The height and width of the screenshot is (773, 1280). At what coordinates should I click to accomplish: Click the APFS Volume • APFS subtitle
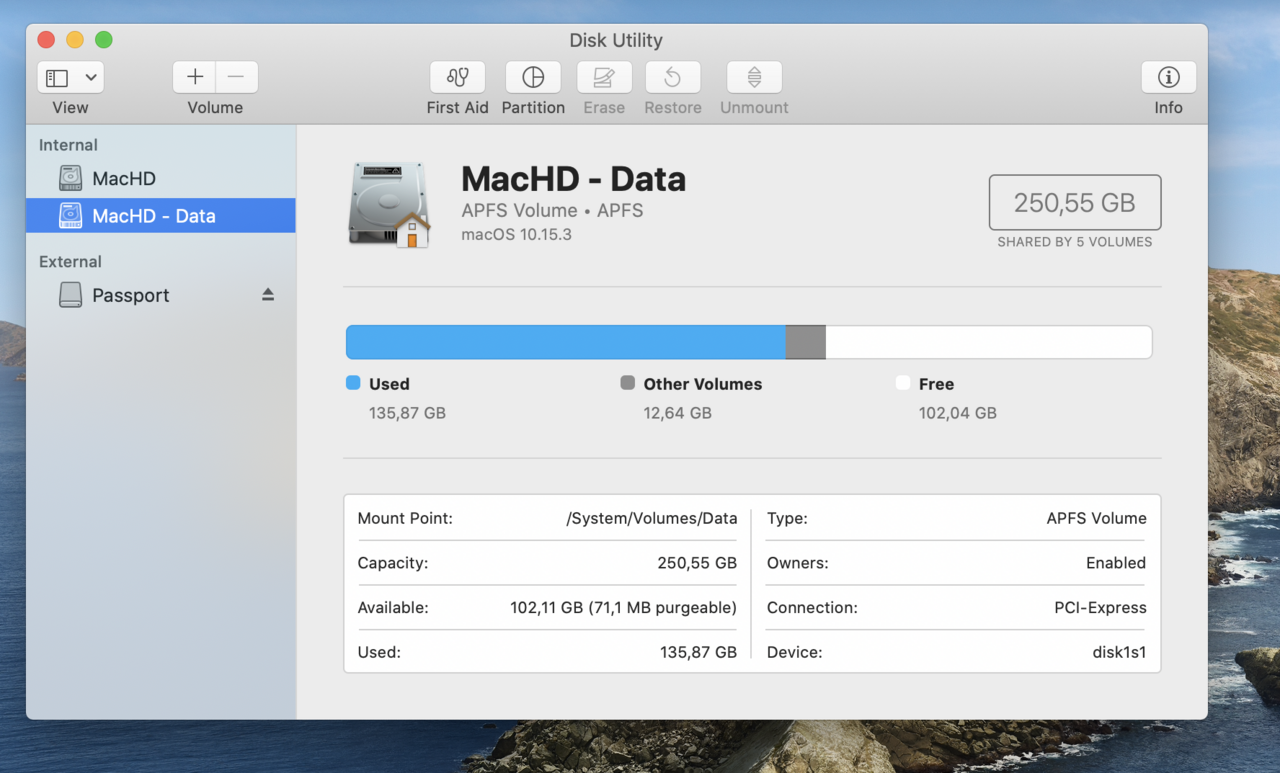[x=552, y=211]
